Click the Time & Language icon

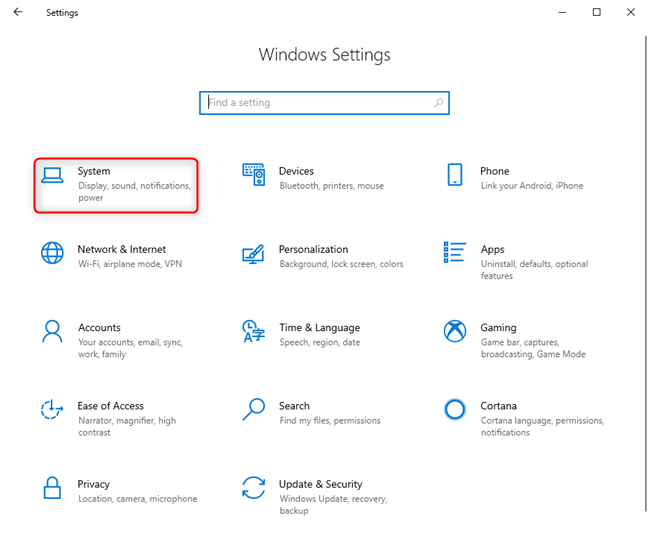click(253, 331)
